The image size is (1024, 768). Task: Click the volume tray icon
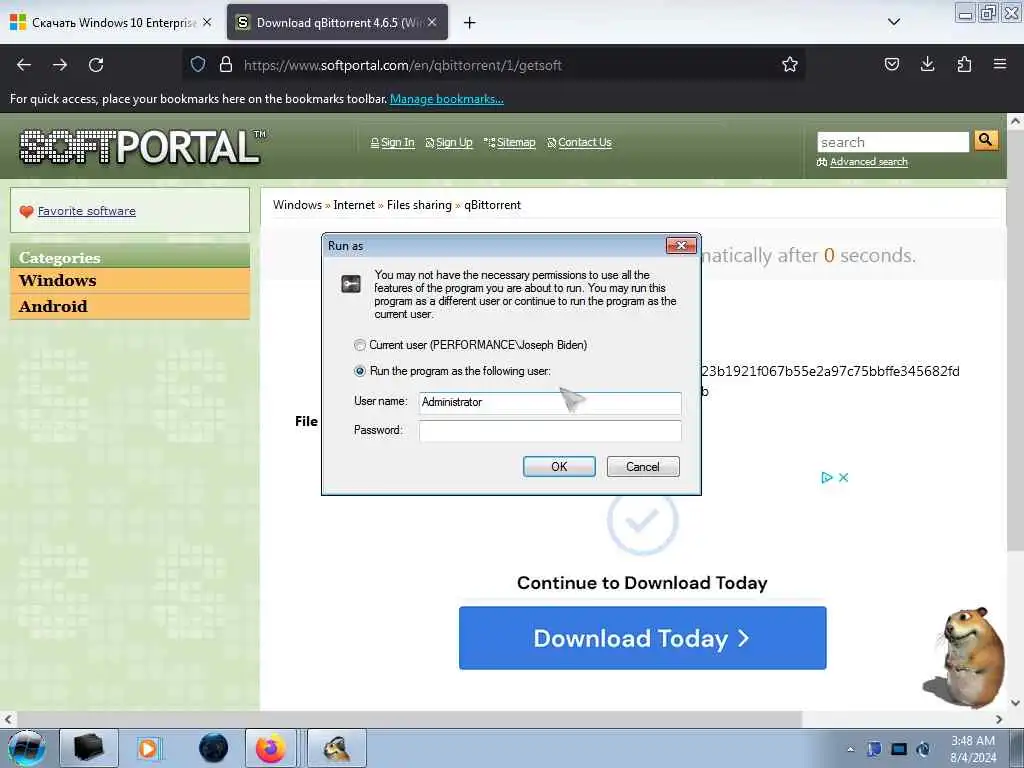[923, 749]
